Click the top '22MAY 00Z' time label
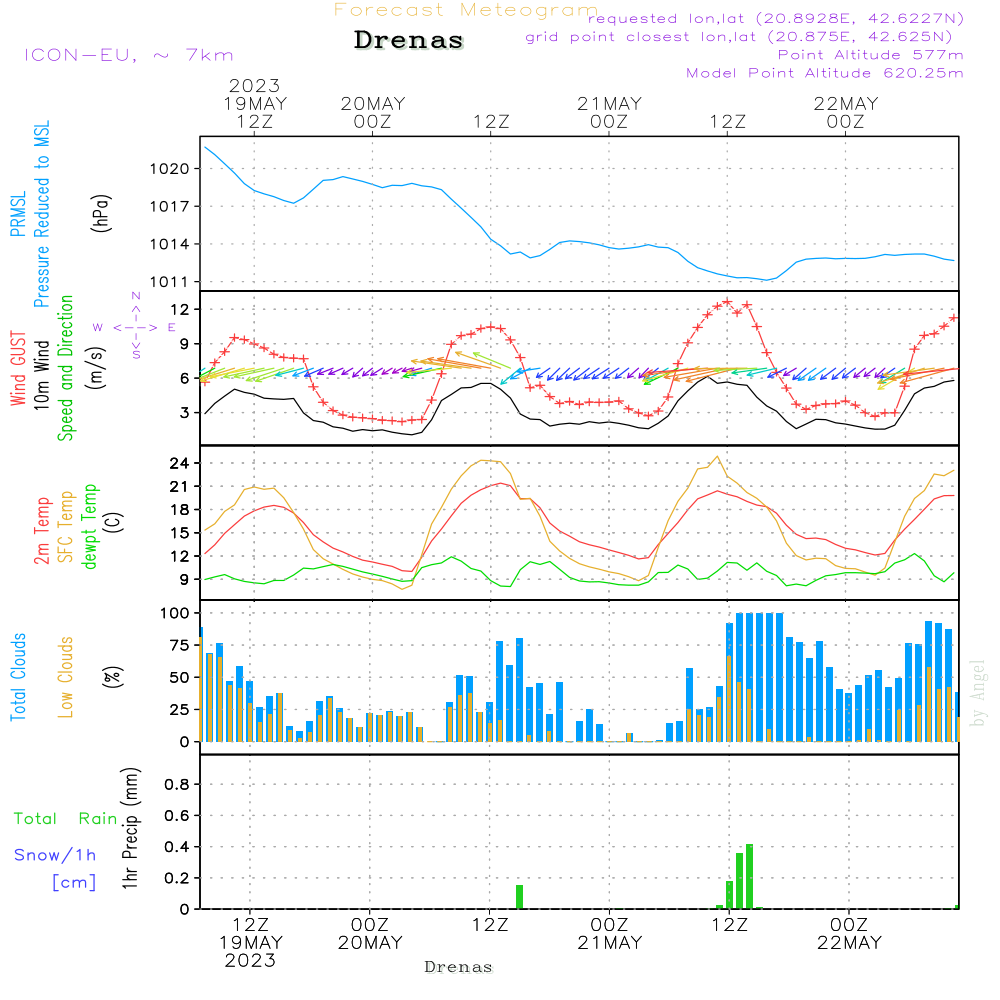 coord(846,113)
